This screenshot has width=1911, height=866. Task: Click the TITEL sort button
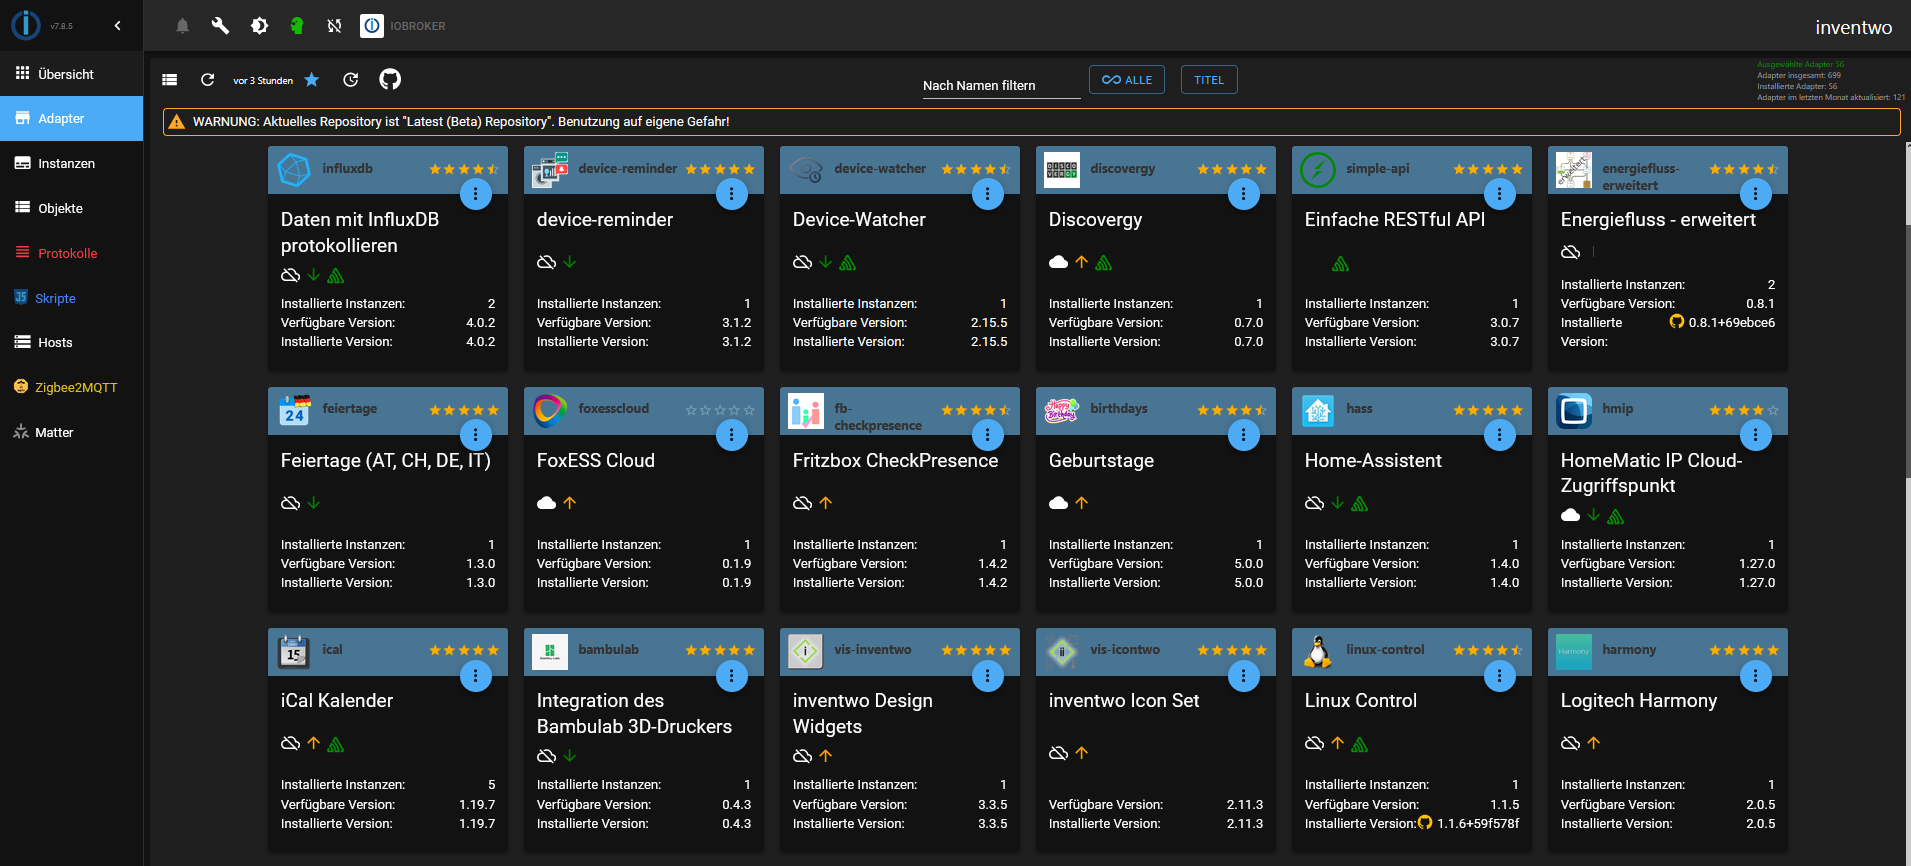tap(1208, 80)
